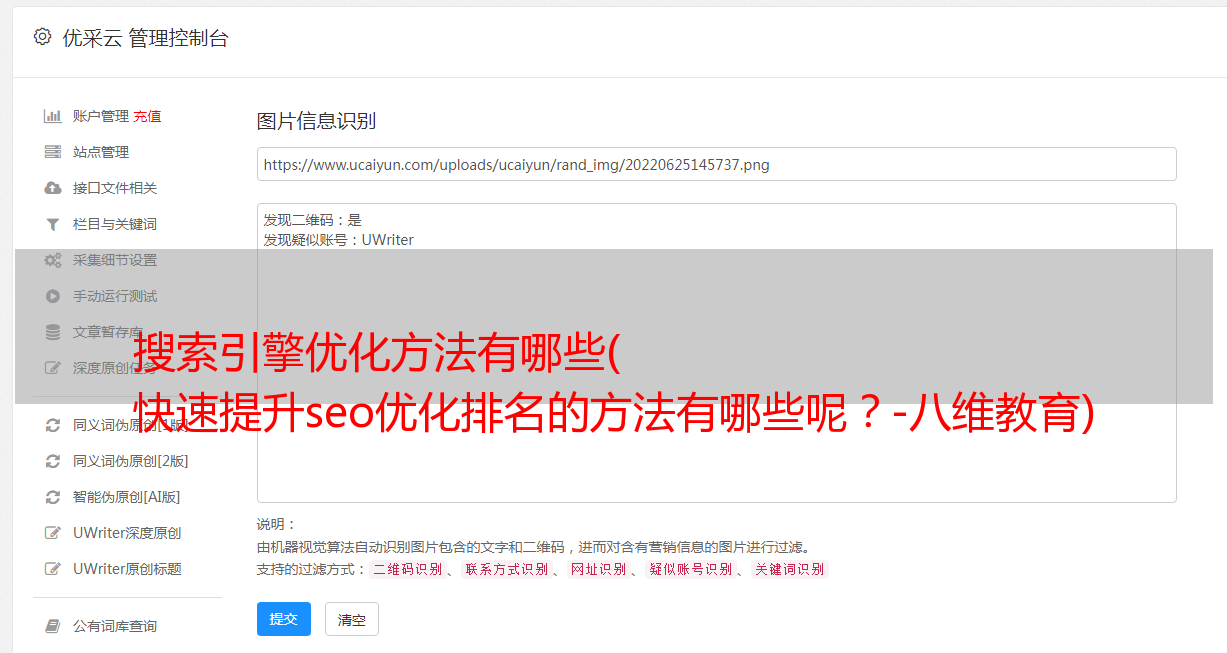Click the 清空 button
The width and height of the screenshot is (1227, 653).
pos(352,619)
